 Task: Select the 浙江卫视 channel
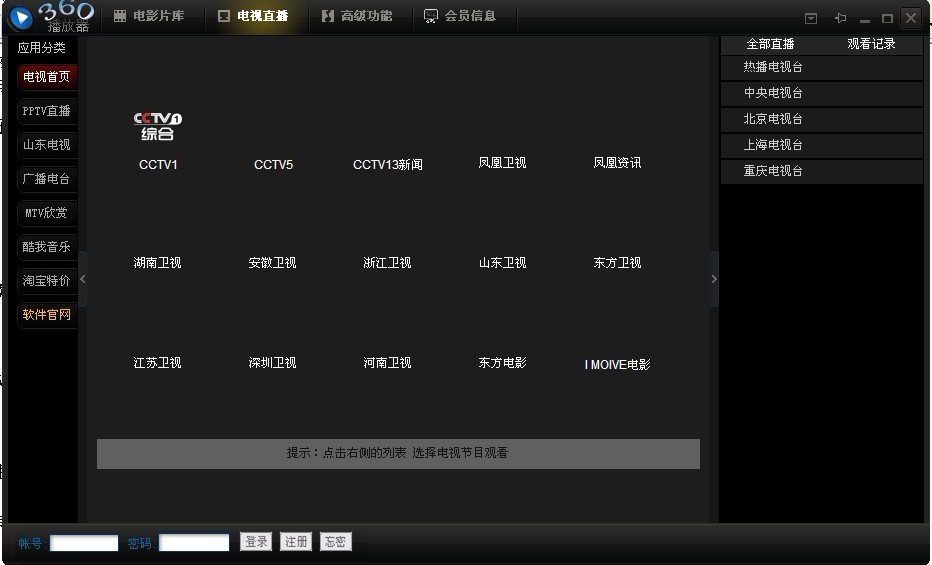(x=388, y=263)
